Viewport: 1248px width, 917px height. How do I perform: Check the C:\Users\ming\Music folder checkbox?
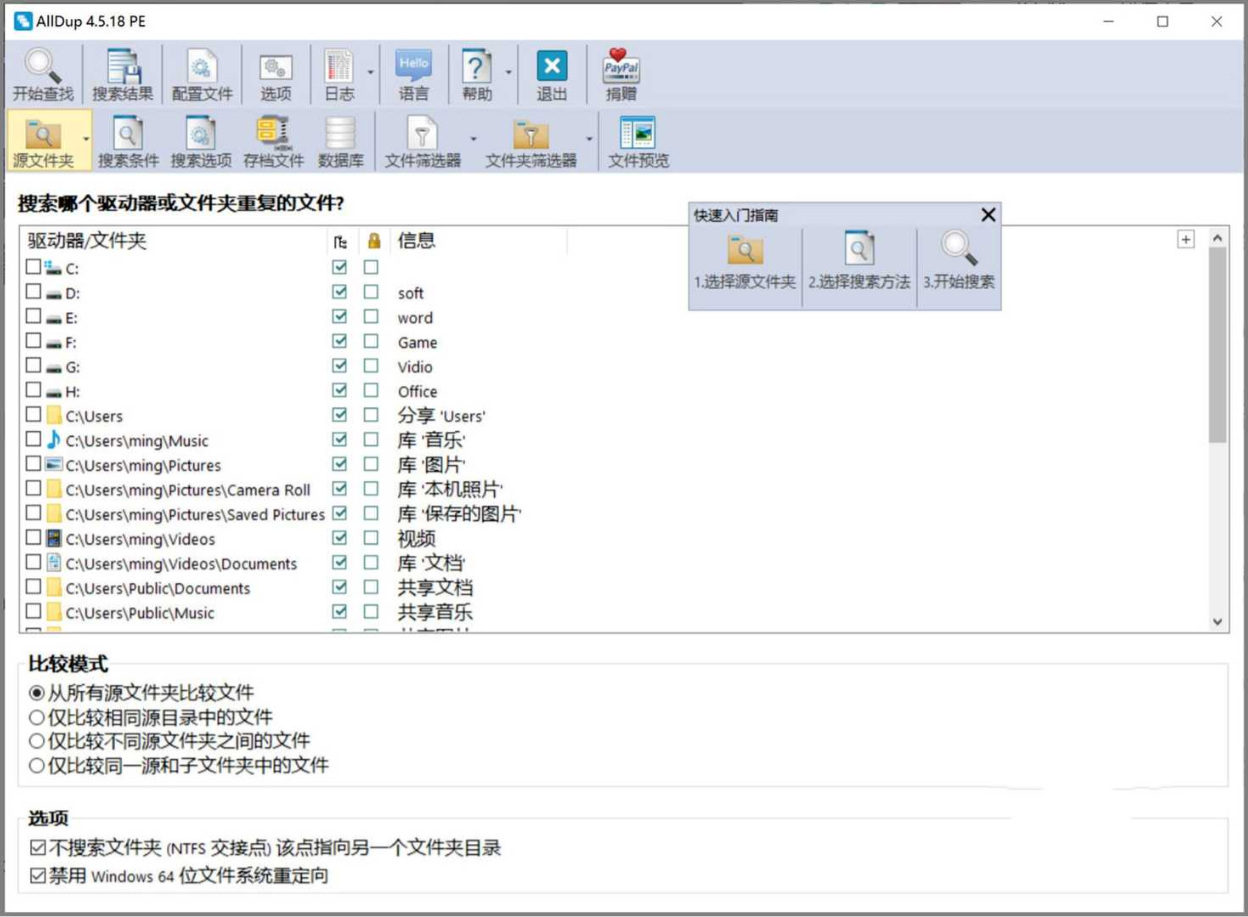click(x=34, y=439)
